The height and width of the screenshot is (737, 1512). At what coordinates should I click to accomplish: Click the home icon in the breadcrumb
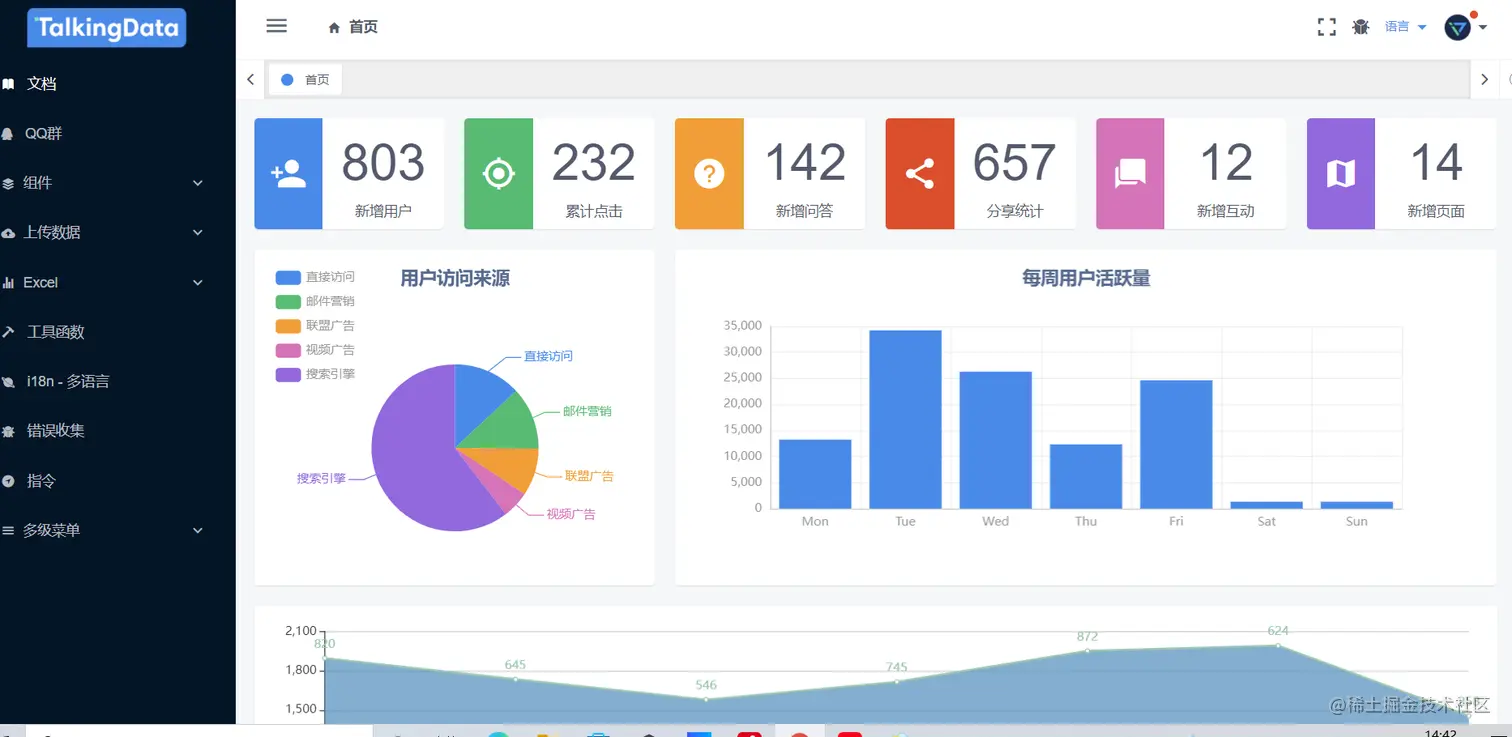pyautogui.click(x=334, y=28)
